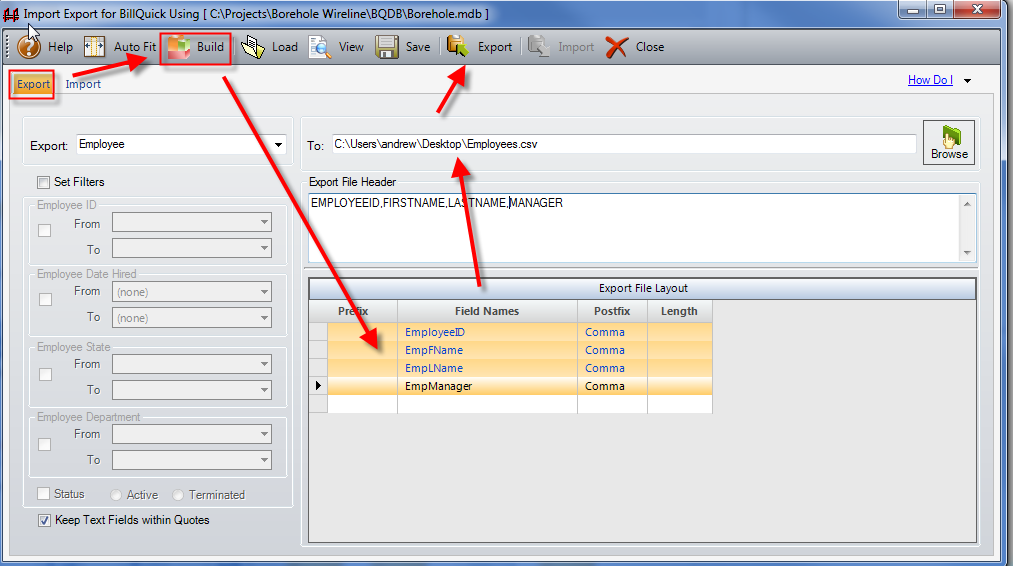1013x566 pixels.
Task: Minimize the Import Export window
Action: coord(913,10)
